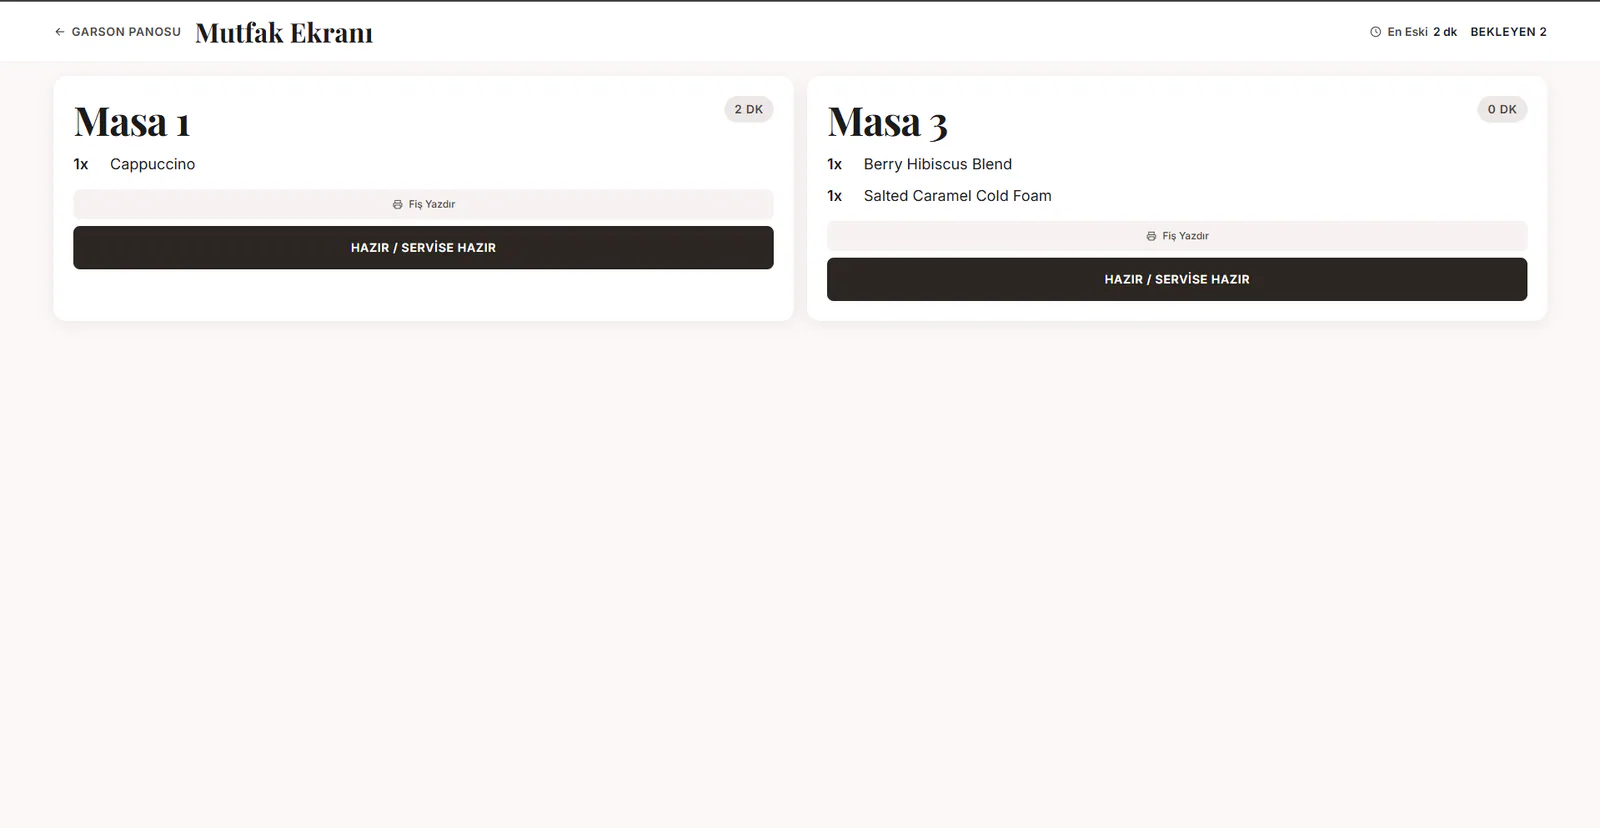1600x828 pixels.
Task: Click the Masa 3 heading
Action: (887, 123)
